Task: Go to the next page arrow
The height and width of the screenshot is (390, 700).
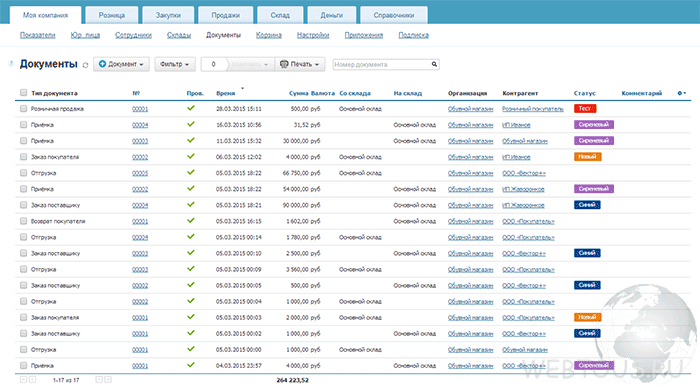Action: [x=99, y=380]
